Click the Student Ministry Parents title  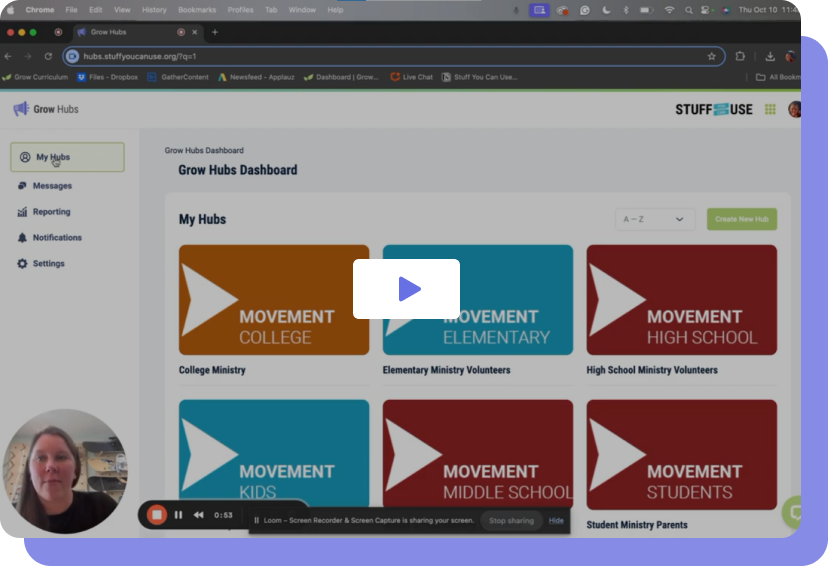pyautogui.click(x=637, y=525)
